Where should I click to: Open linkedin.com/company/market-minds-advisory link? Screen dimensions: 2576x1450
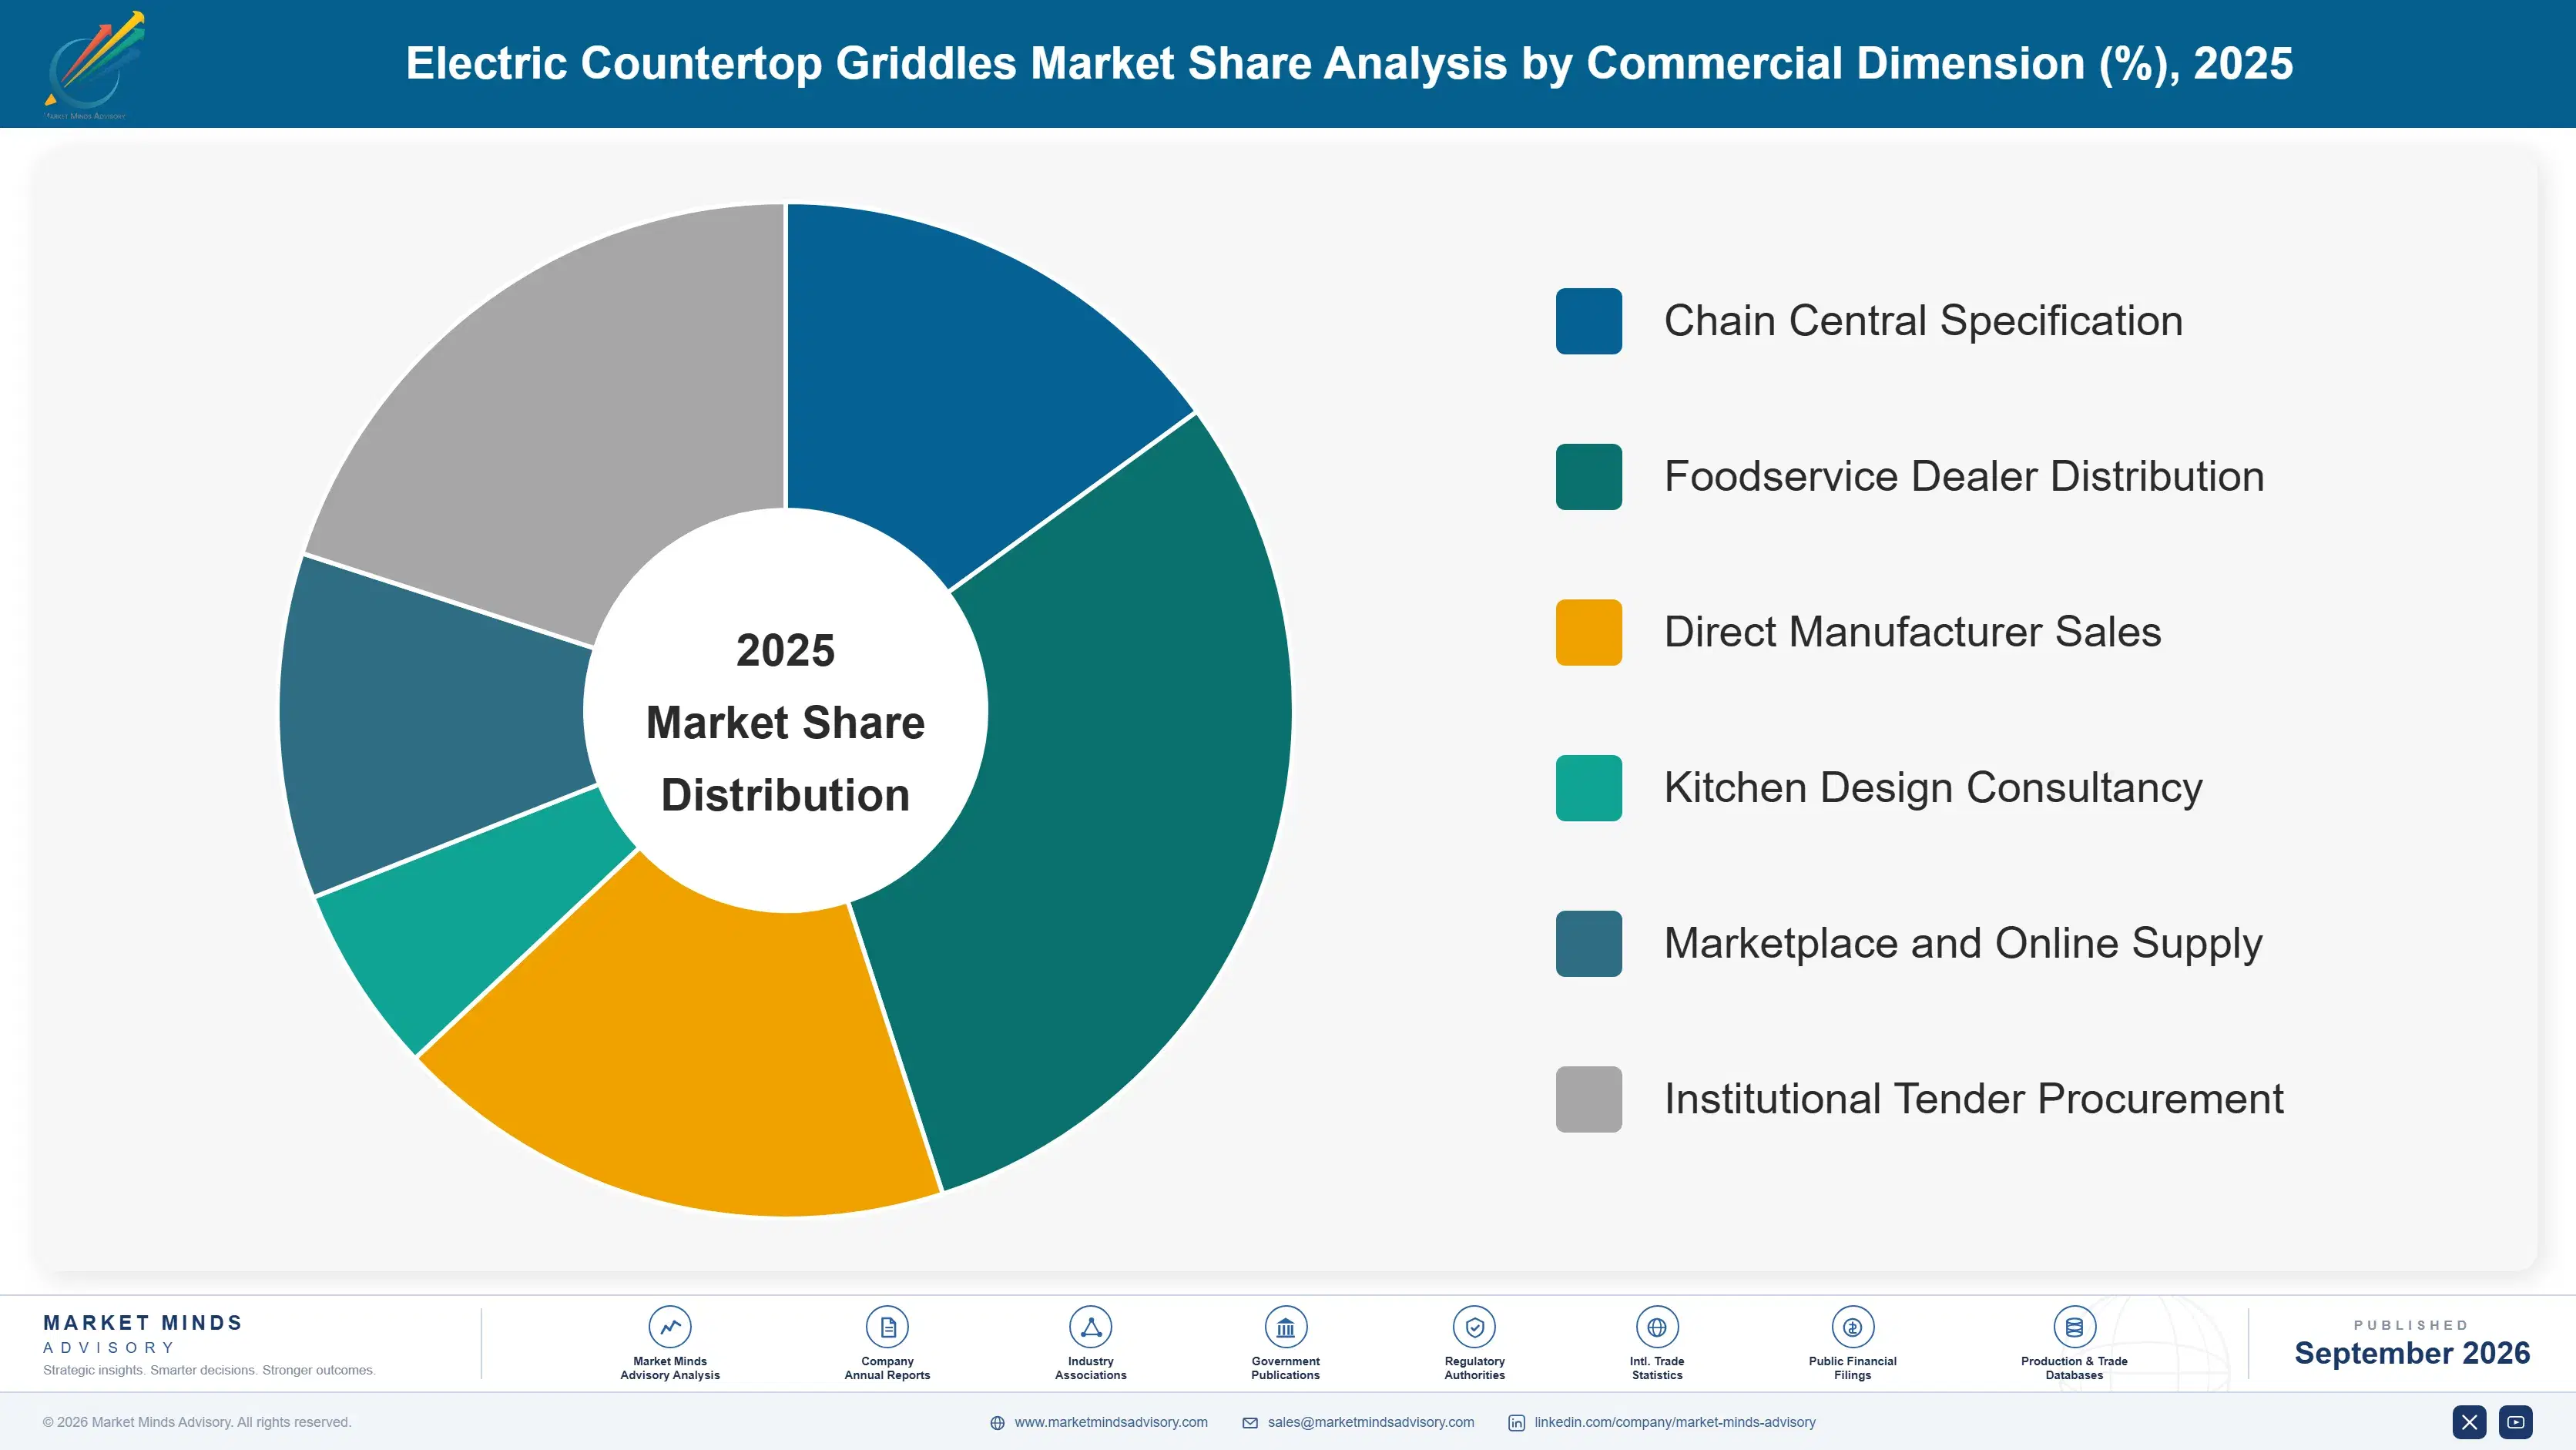(x=1675, y=1422)
